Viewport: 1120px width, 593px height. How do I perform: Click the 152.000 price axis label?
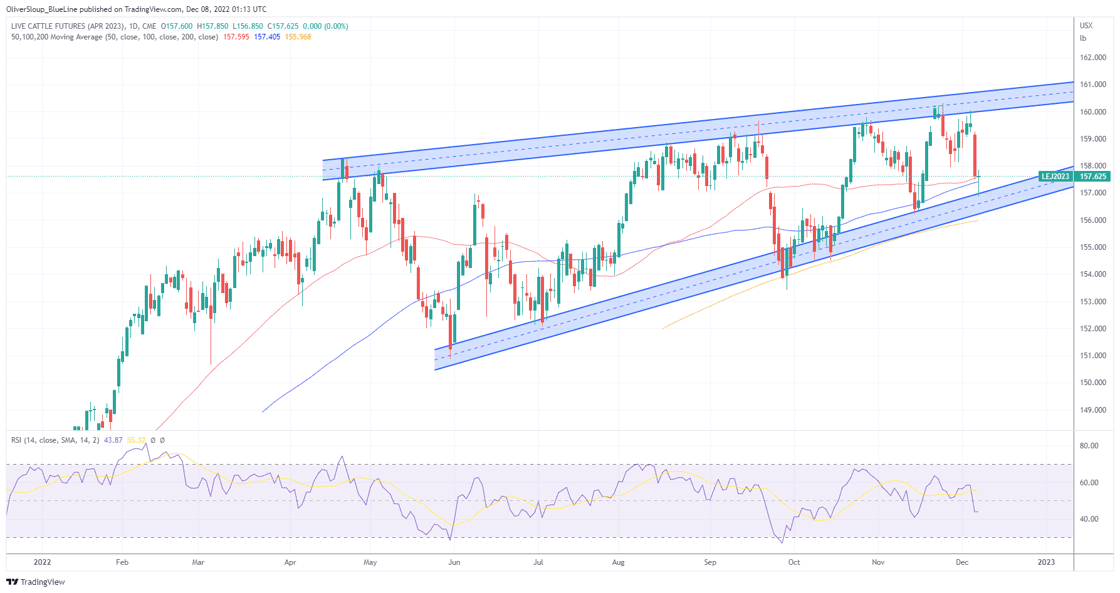click(x=1093, y=329)
